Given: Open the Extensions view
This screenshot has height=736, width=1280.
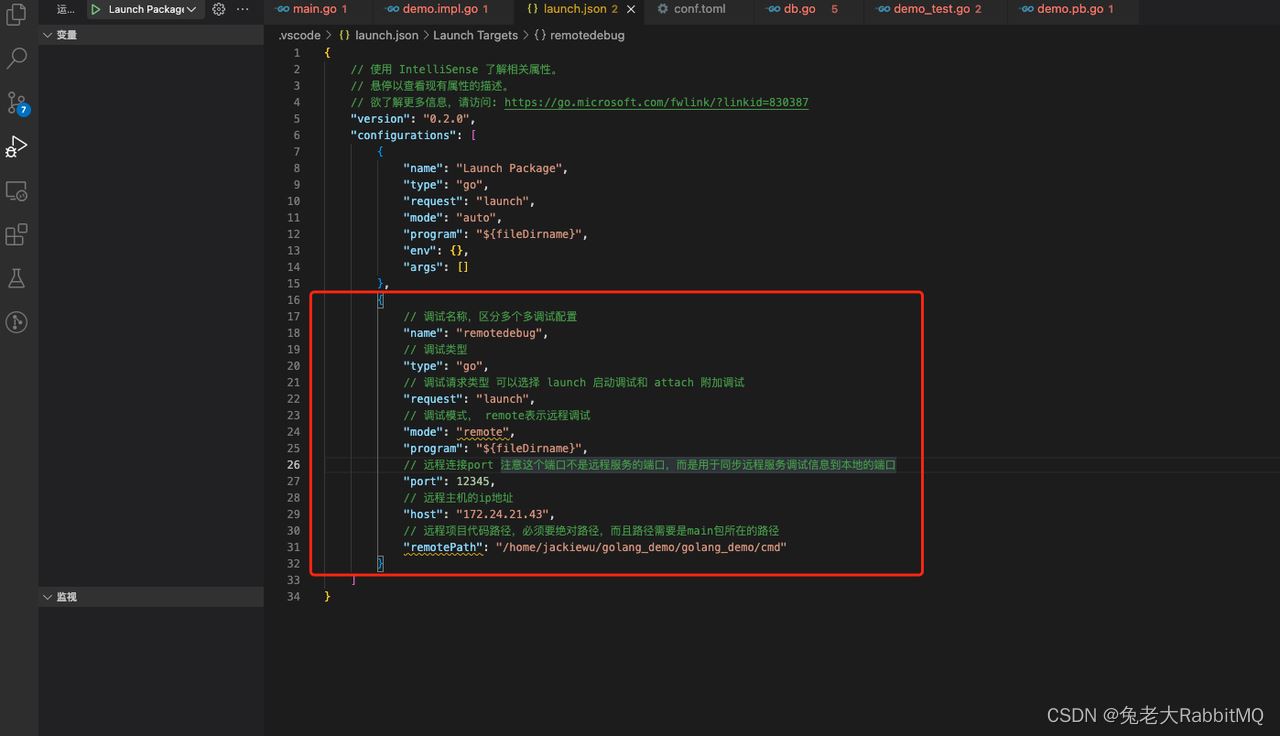Looking at the screenshot, I should (16, 234).
